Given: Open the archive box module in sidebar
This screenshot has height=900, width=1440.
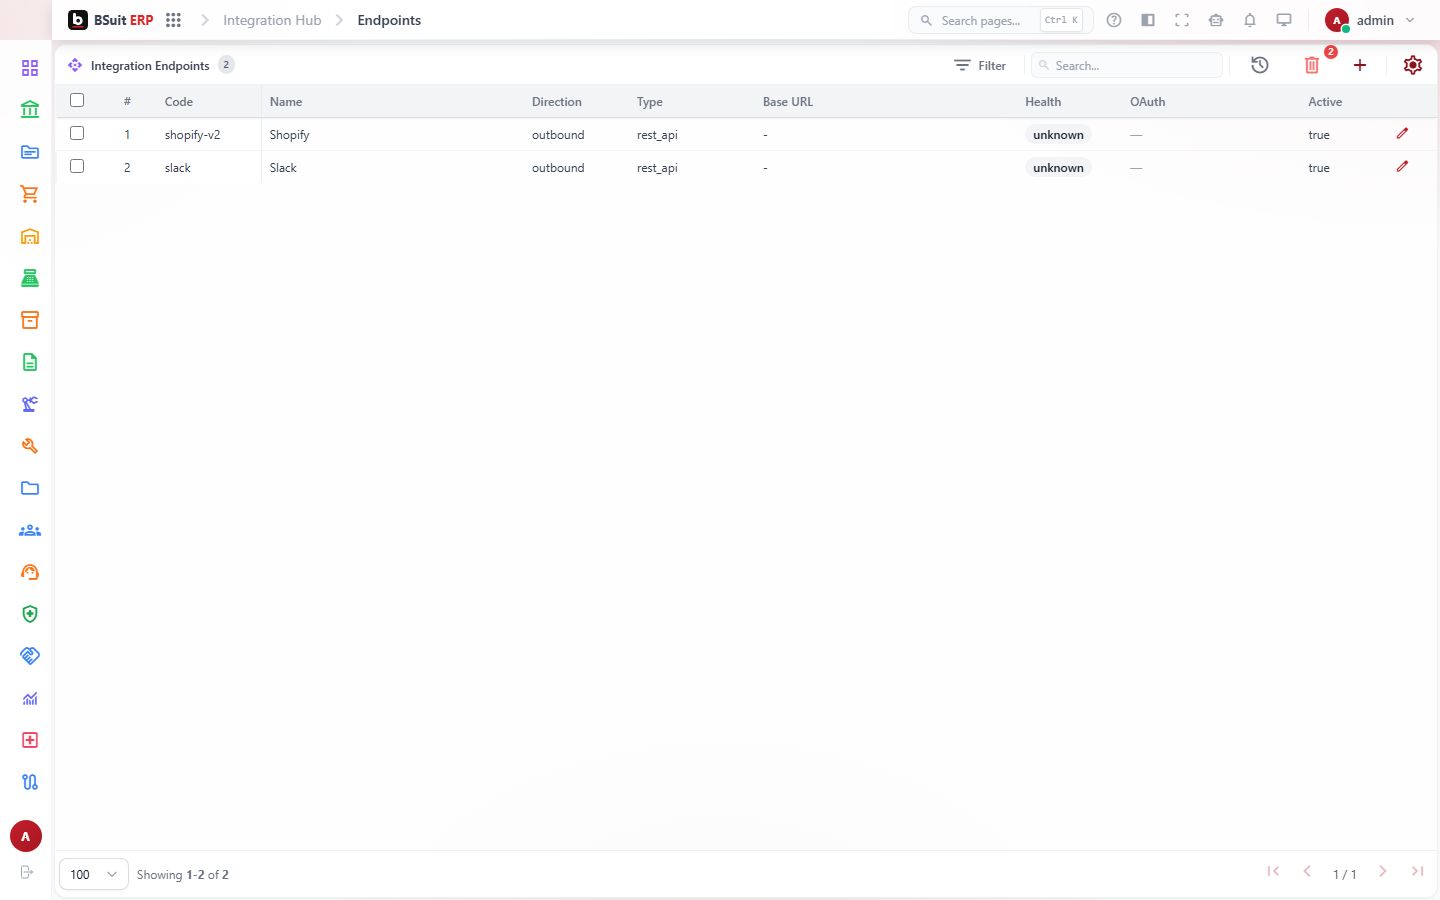Looking at the screenshot, I should click(x=30, y=320).
